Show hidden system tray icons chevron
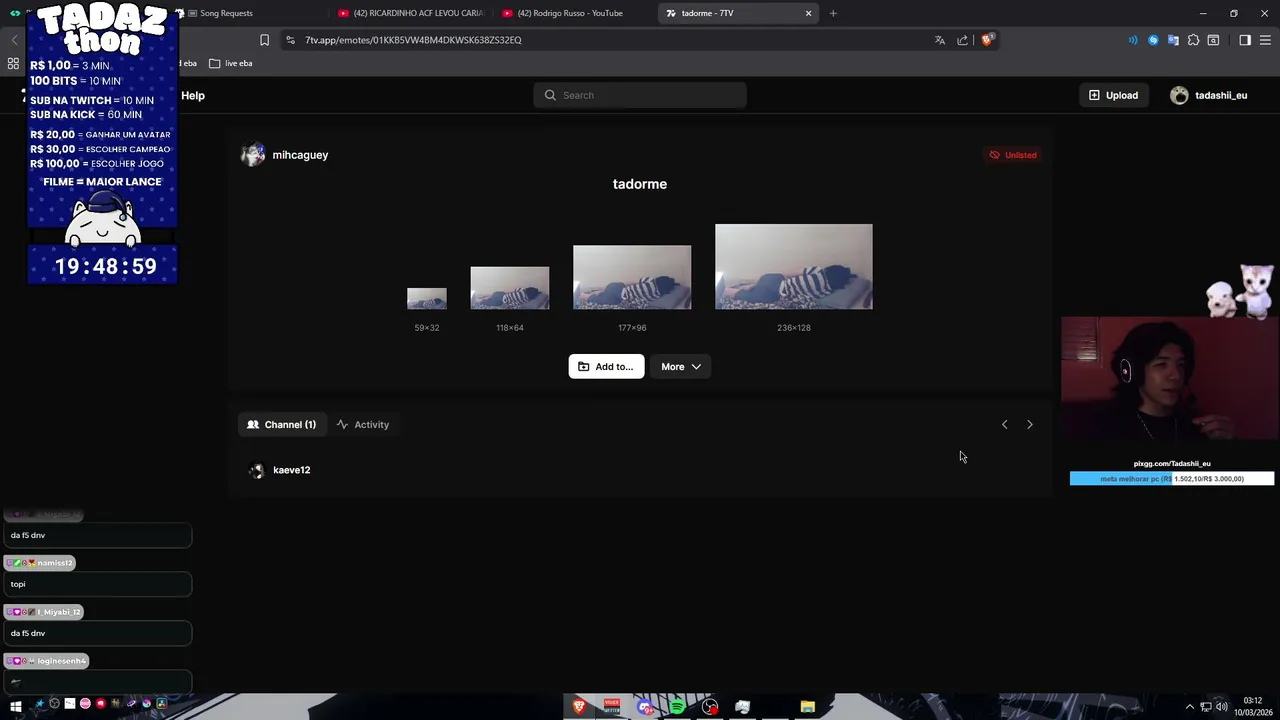Screen dimensions: 1280x720 coord(1190,707)
